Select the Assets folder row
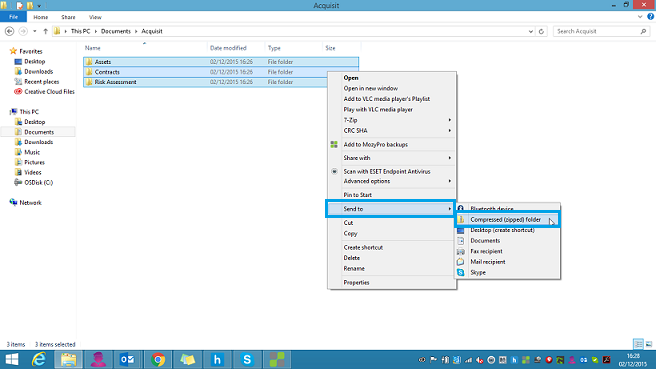This screenshot has height=369, width=656. click(x=221, y=62)
